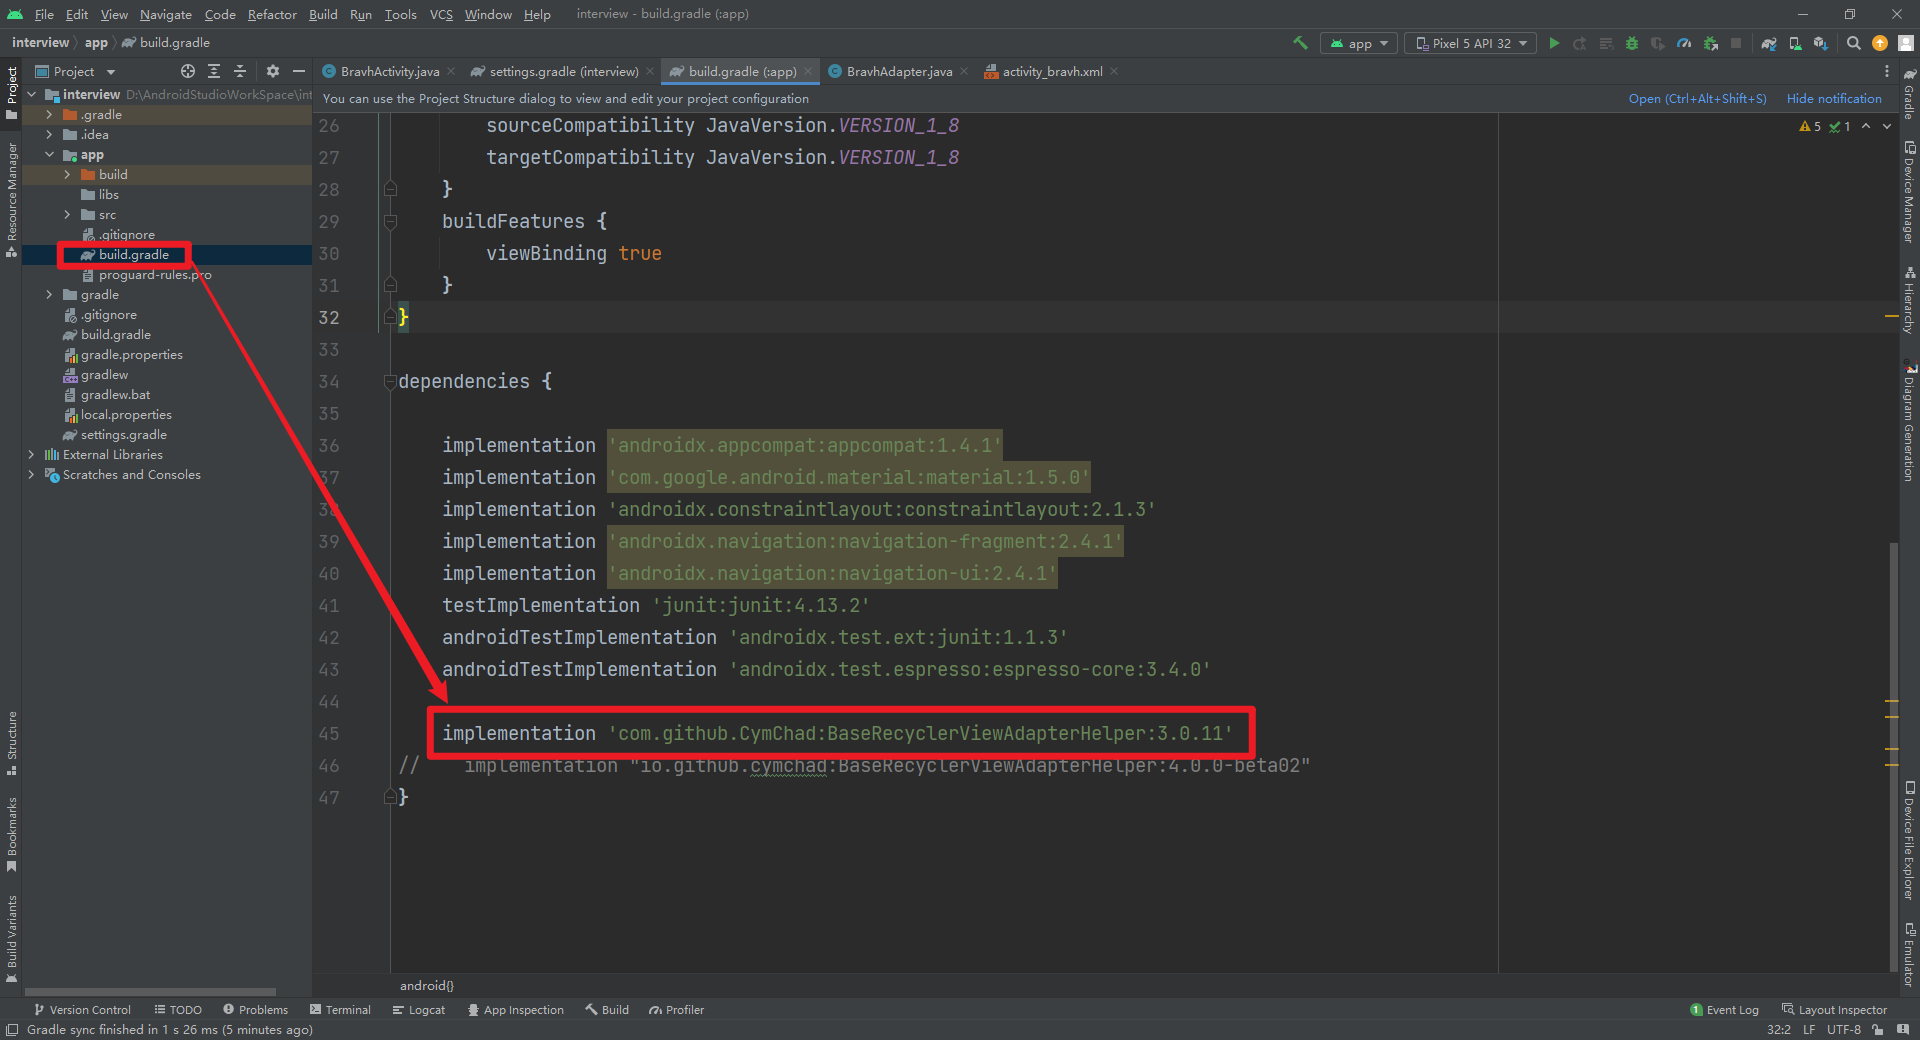Open the Device Manager side panel
Viewport: 1920px width, 1040px height.
pos(1909,192)
